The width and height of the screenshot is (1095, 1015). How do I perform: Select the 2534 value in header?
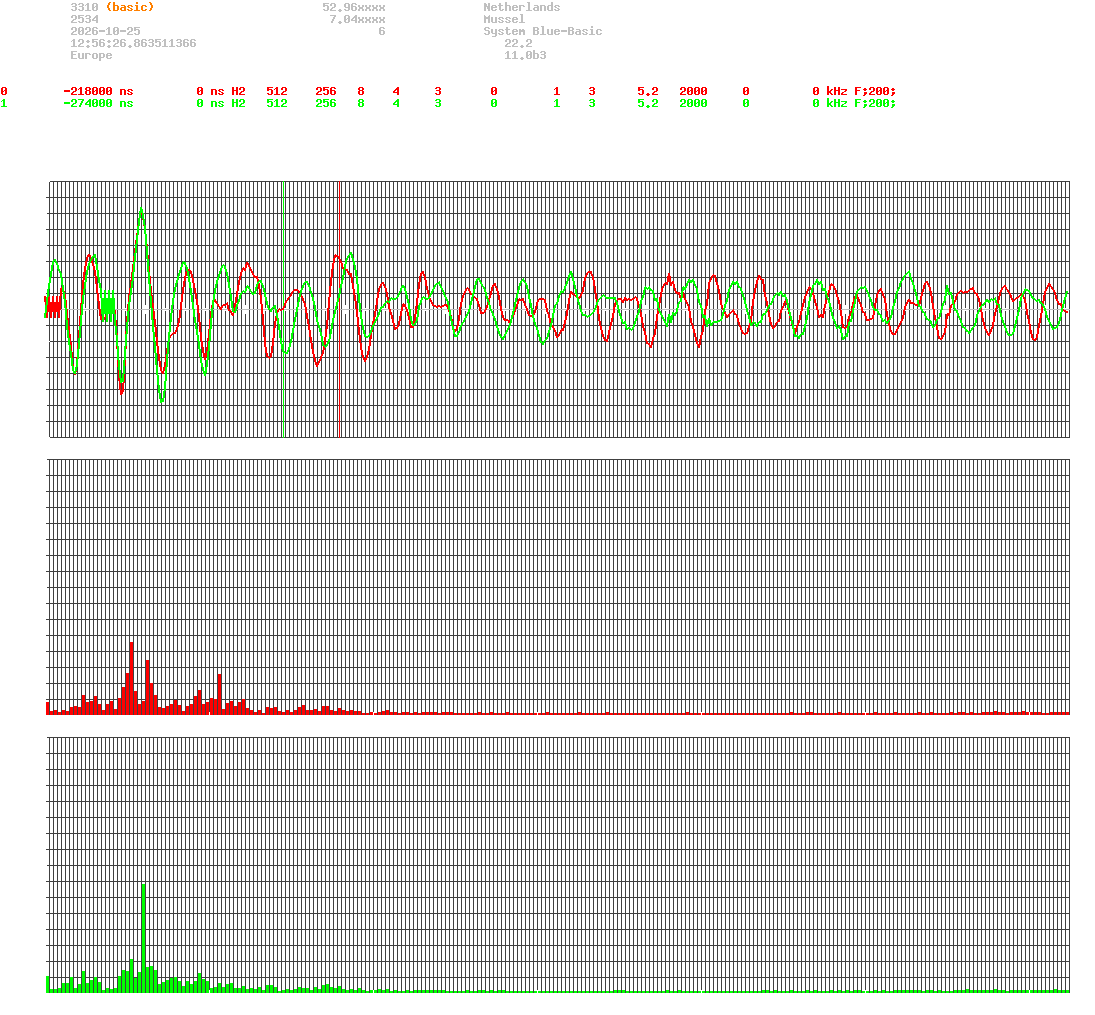[x=84, y=20]
